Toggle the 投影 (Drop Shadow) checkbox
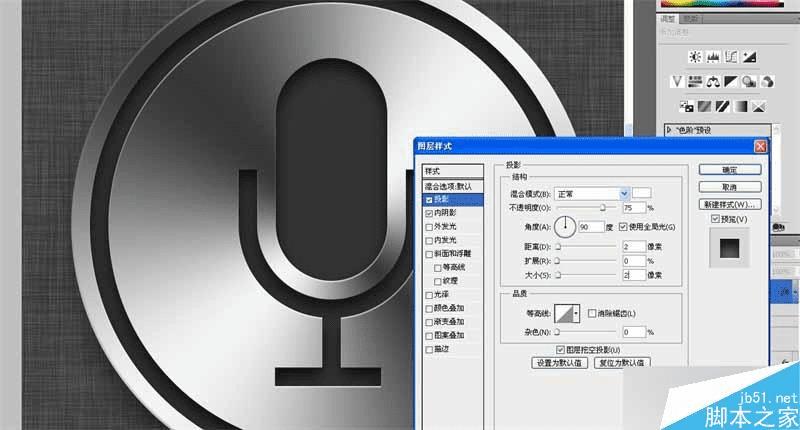 (429, 200)
